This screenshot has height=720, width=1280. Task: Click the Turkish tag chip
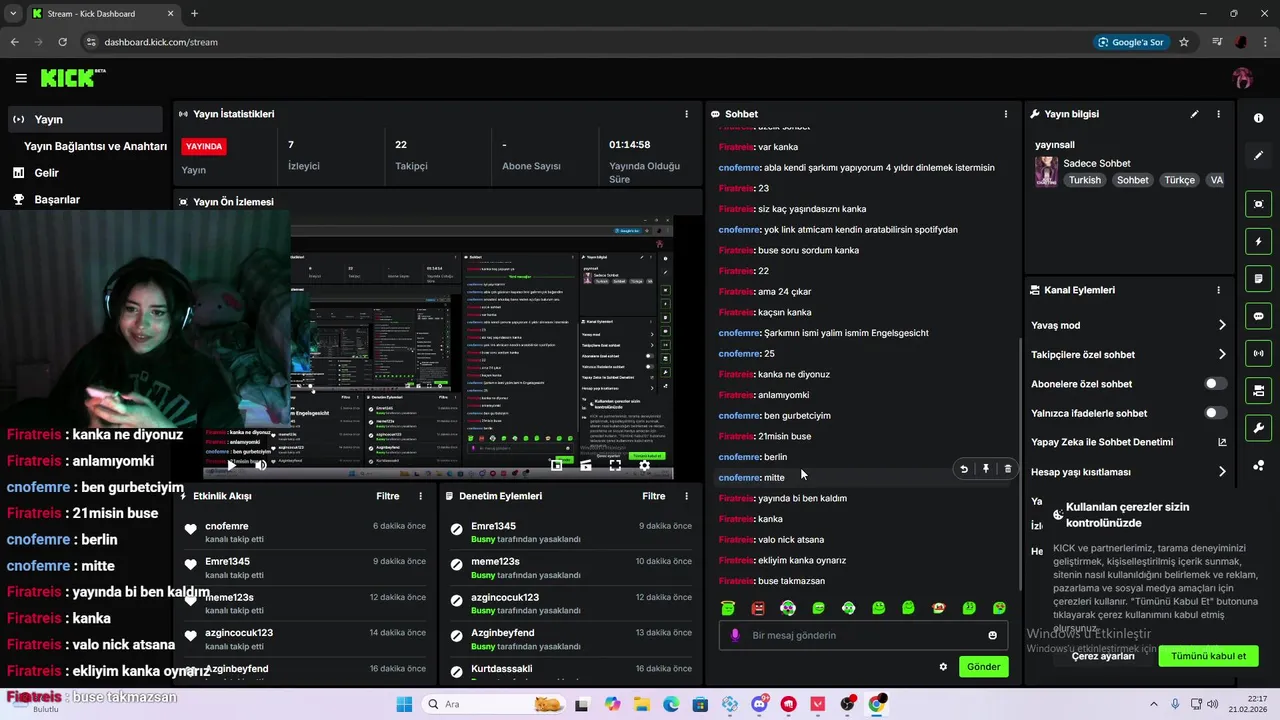[x=1084, y=180]
